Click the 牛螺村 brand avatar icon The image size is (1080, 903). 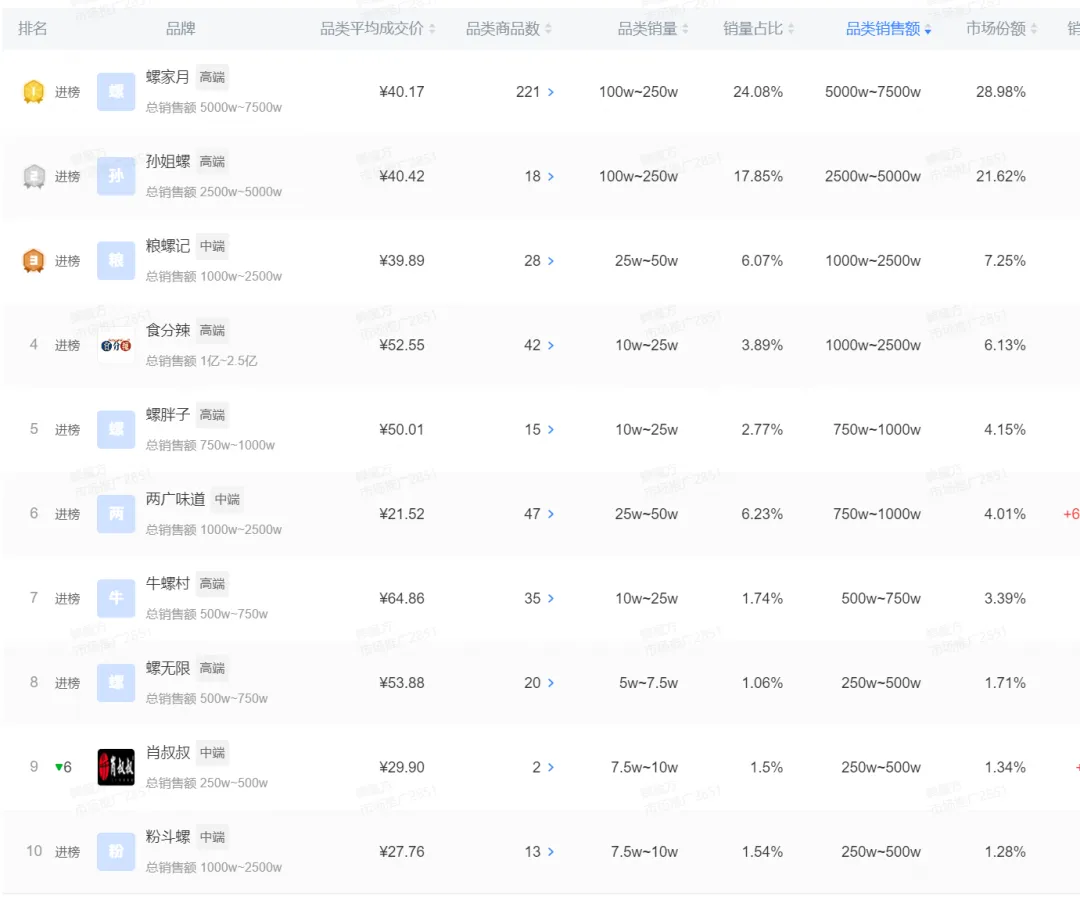coord(116,598)
